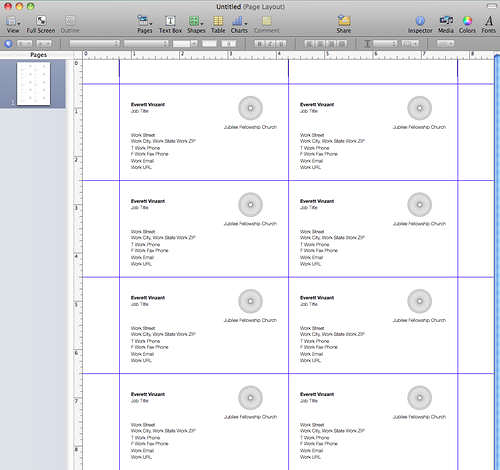
Task: Open the Media browser
Action: tap(446, 24)
